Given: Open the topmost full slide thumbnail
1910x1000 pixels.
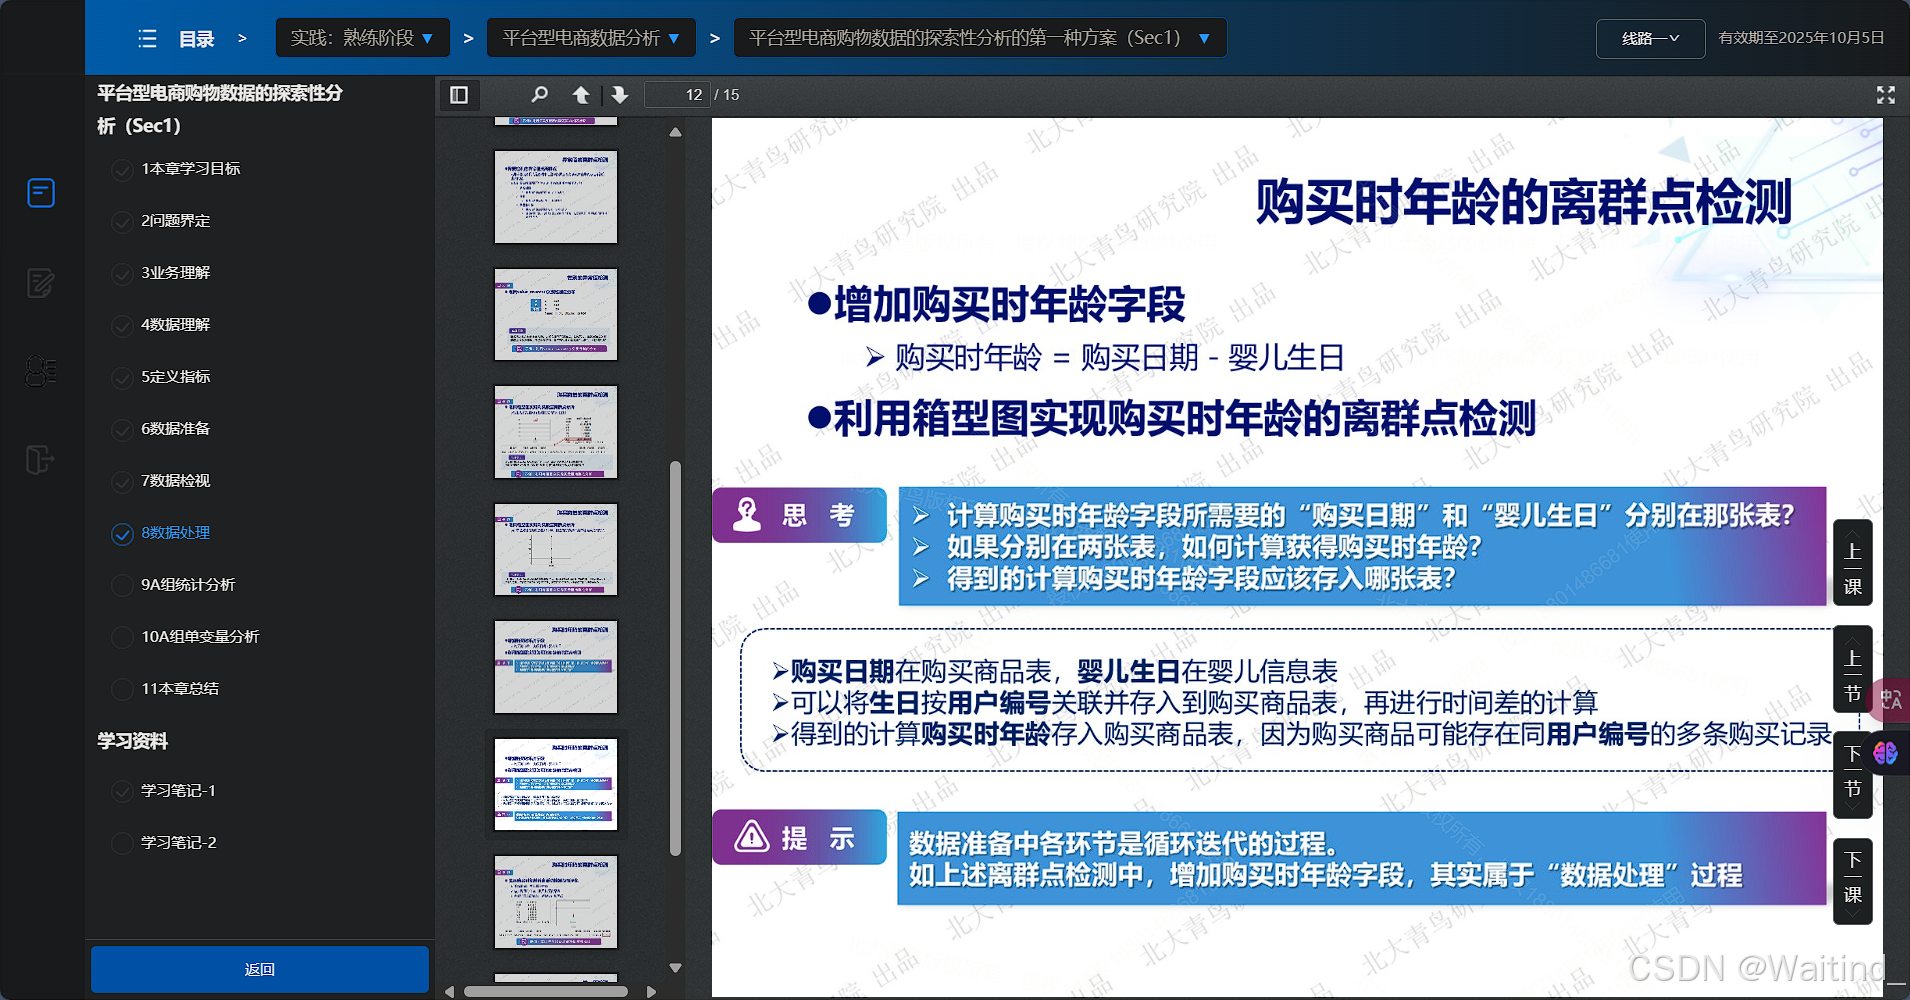Looking at the screenshot, I should click(556, 197).
